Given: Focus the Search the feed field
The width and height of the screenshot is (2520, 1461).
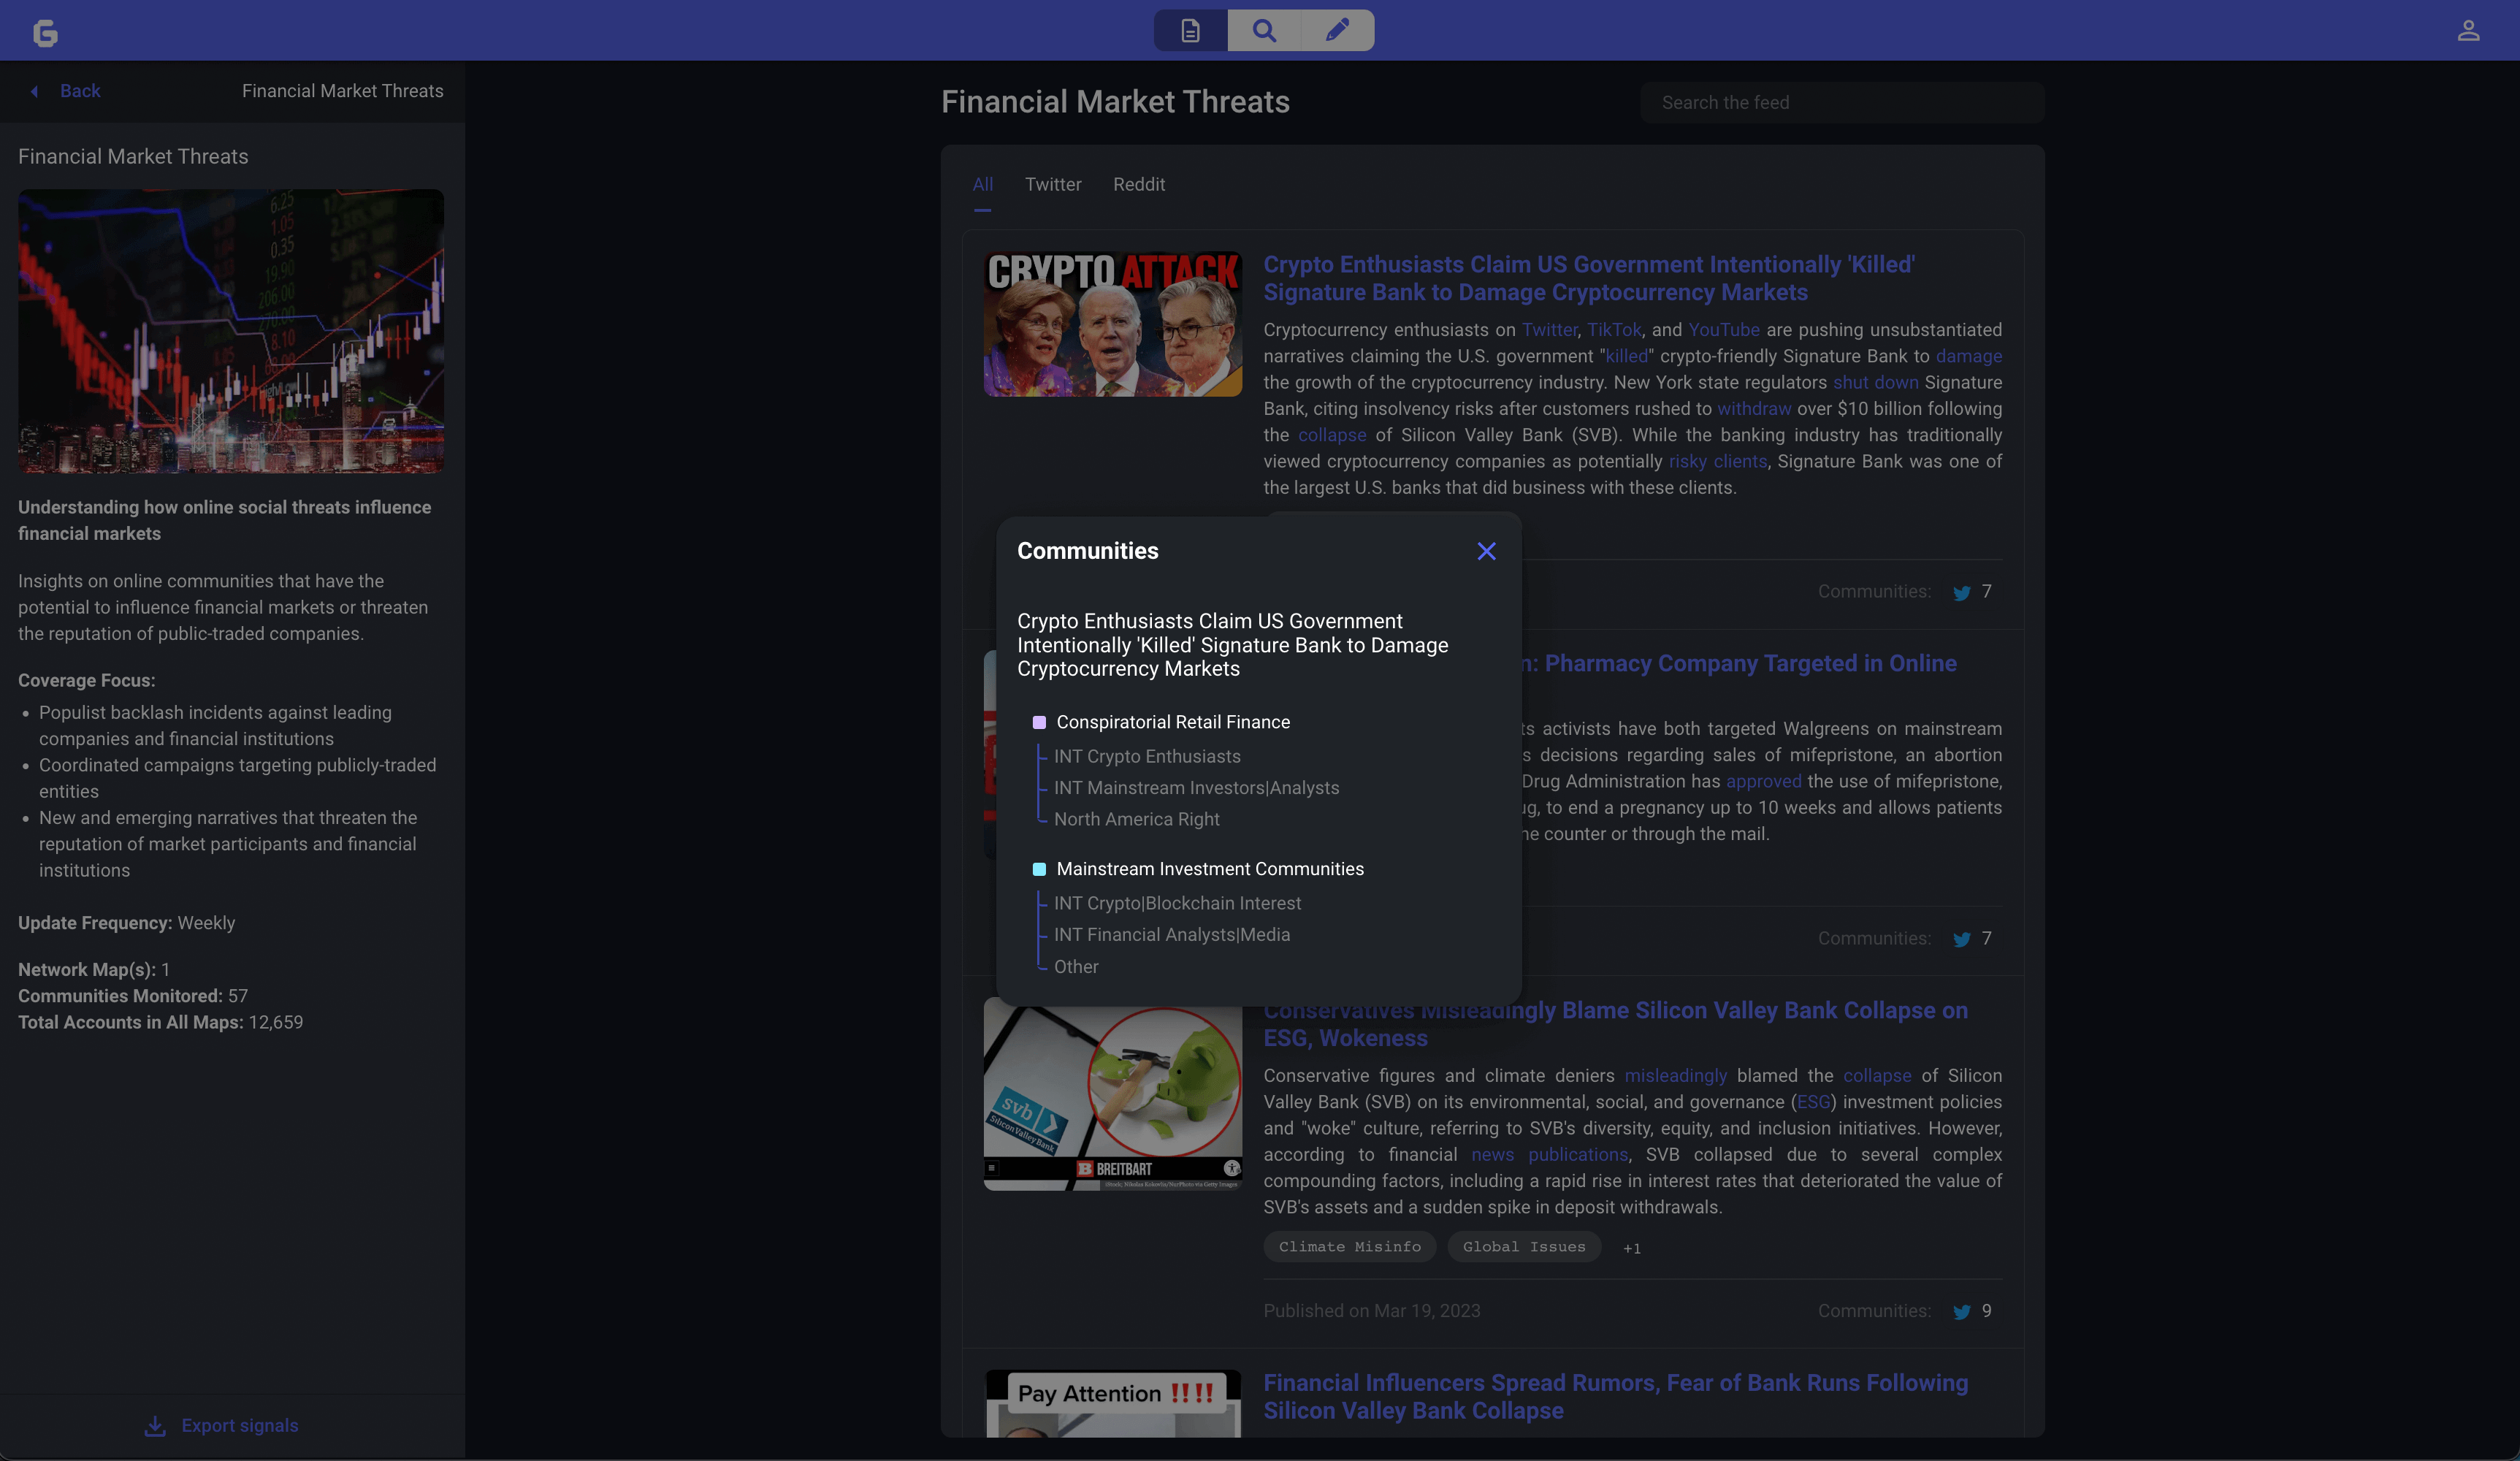Looking at the screenshot, I should tap(1842, 103).
